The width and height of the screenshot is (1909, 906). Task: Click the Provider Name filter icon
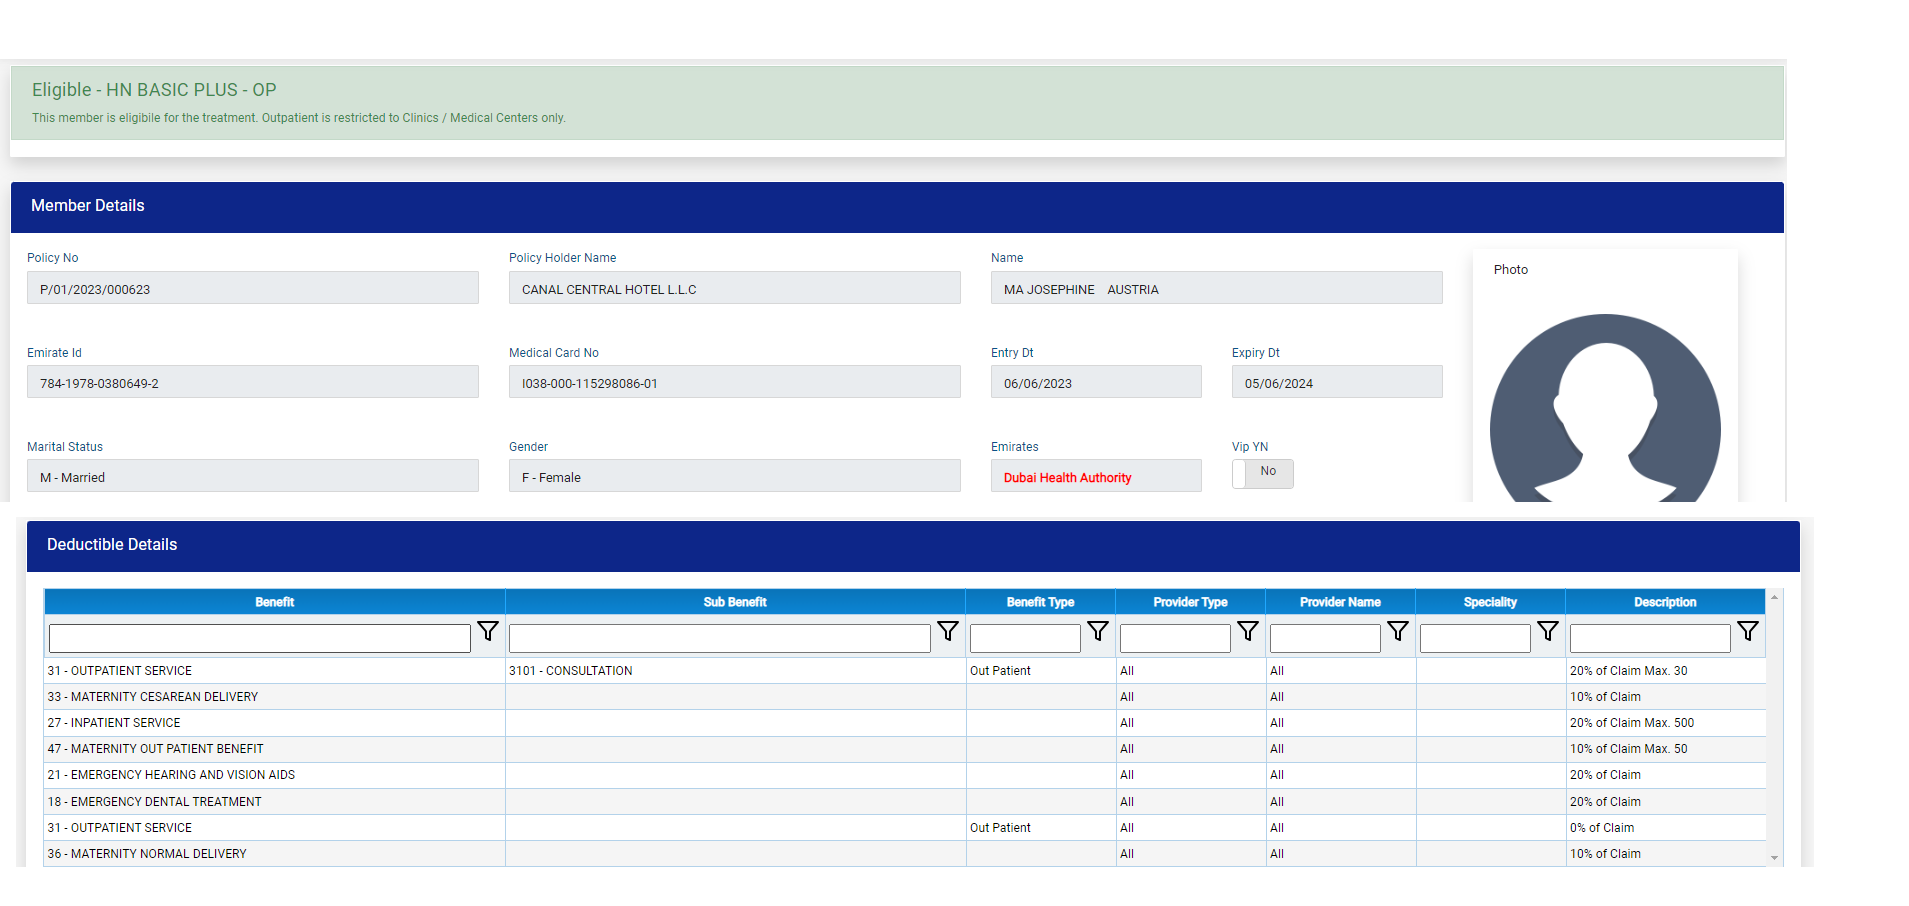[1397, 631]
